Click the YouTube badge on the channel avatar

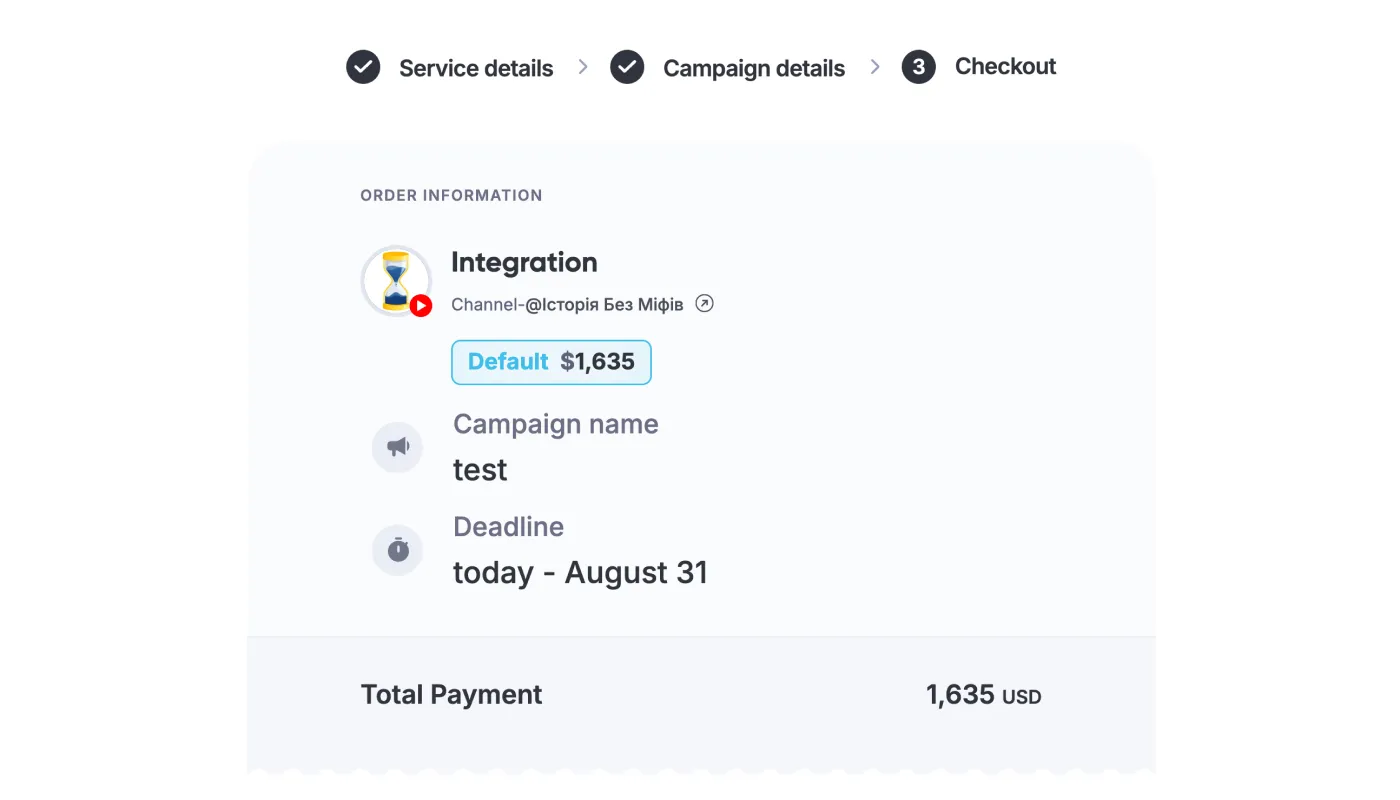pyautogui.click(x=420, y=306)
